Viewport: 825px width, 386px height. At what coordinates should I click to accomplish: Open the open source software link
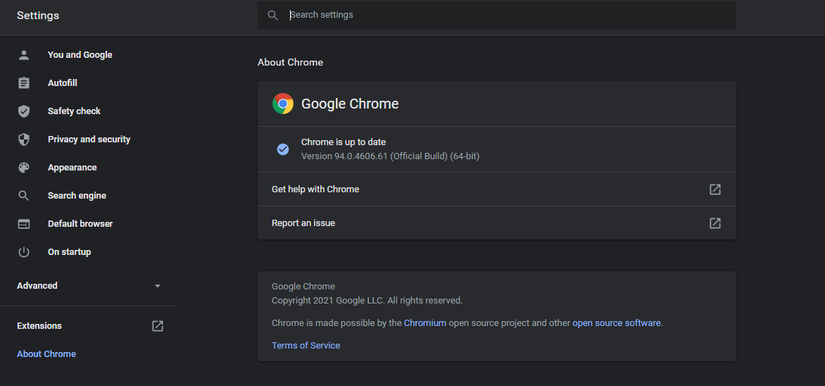(616, 323)
